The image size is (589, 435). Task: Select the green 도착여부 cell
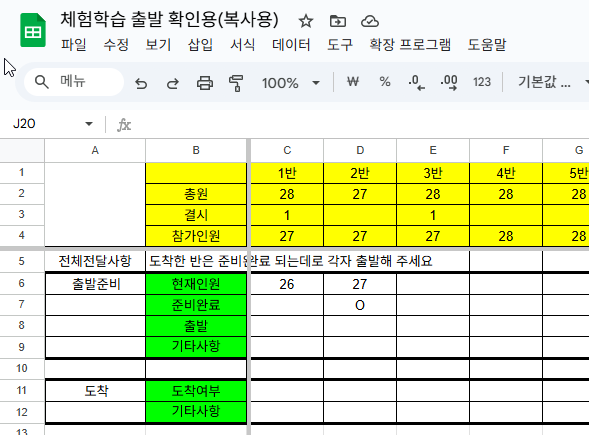point(196,391)
